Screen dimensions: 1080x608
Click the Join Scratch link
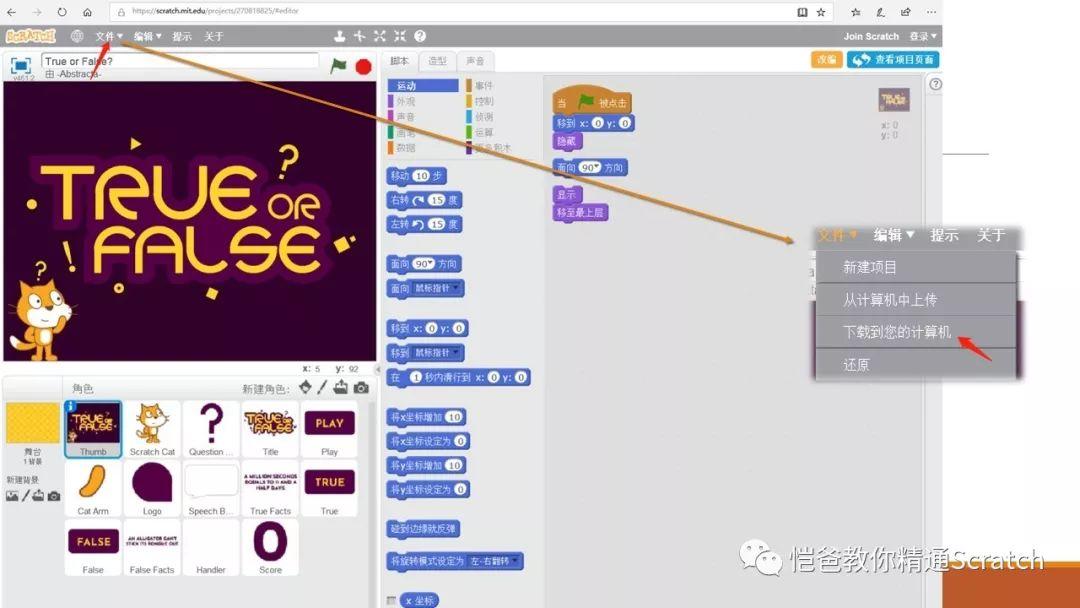pos(871,36)
